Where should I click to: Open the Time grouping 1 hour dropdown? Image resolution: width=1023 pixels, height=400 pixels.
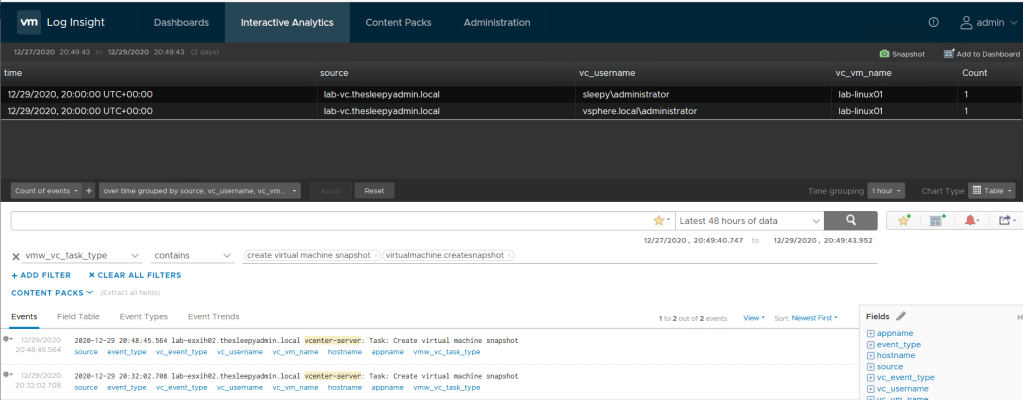click(x=886, y=190)
